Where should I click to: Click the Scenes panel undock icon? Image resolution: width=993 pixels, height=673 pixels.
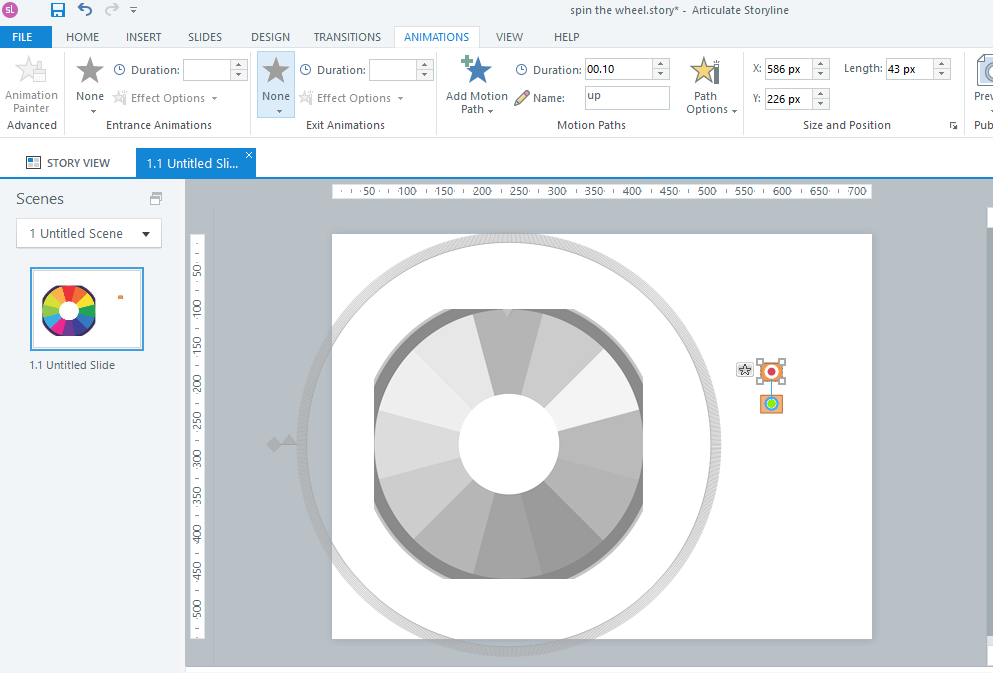click(x=155, y=198)
